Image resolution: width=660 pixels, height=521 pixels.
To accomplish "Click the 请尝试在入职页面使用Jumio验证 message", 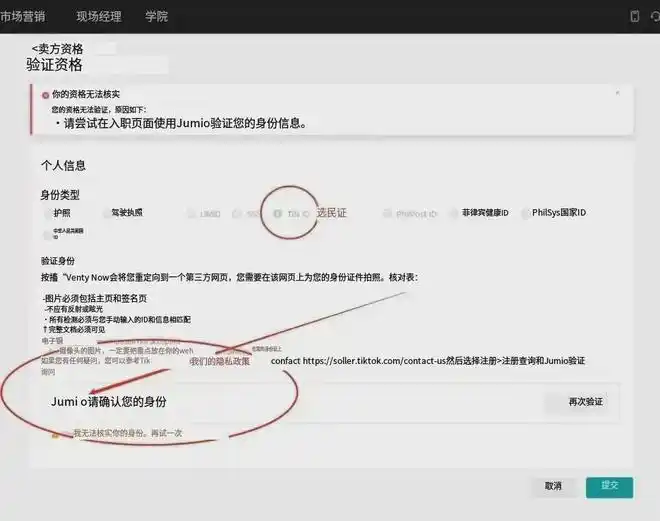I will click(x=181, y=123).
